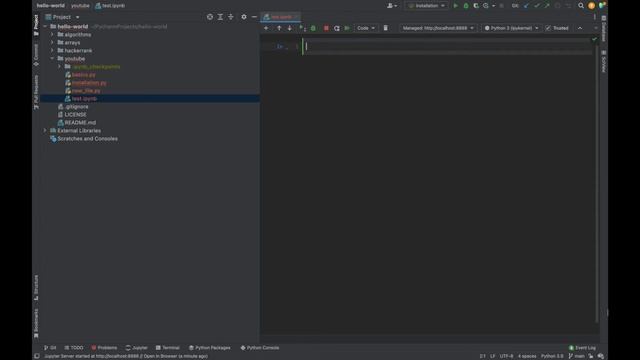
Task: Open Installation run configuration dropdown
Action: point(427,6)
